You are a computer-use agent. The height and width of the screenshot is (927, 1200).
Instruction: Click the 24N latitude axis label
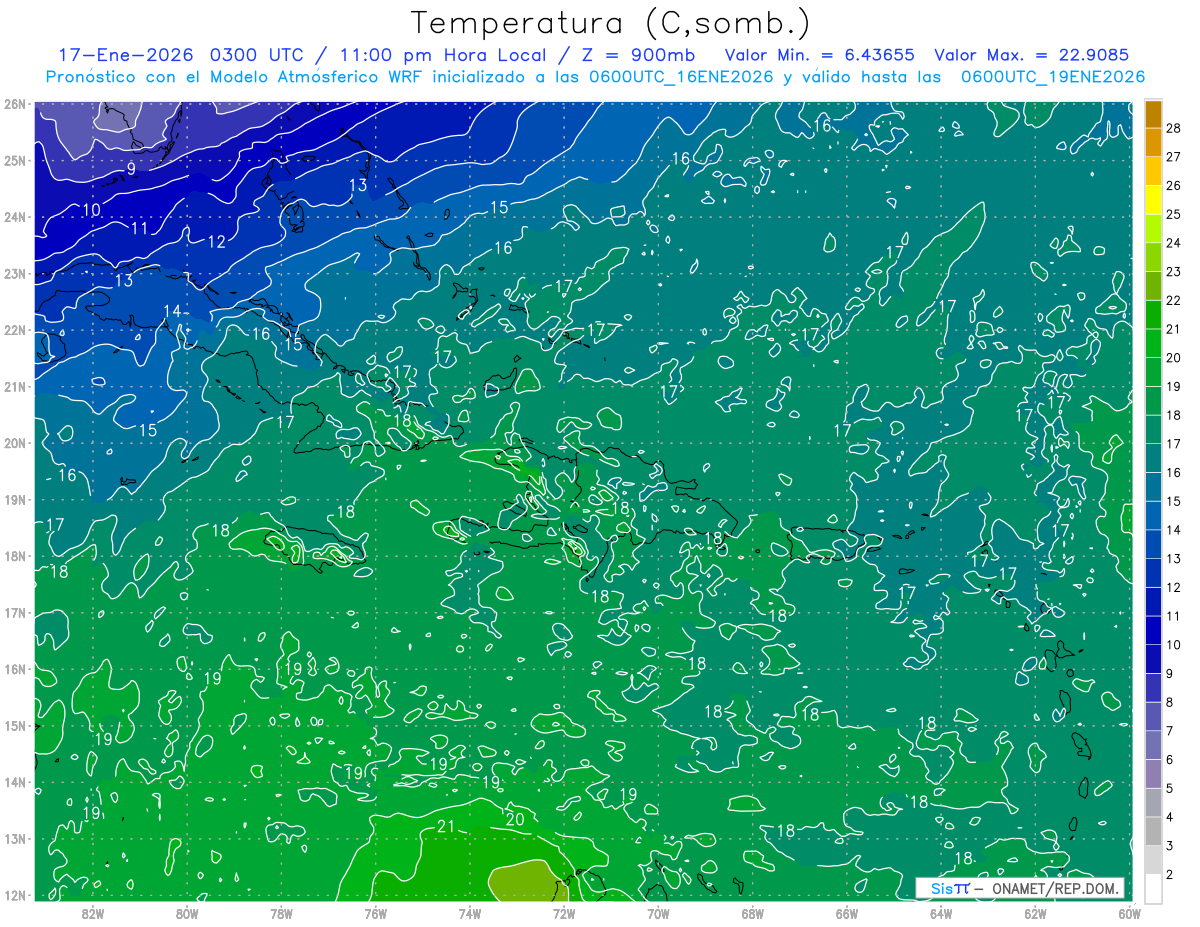pyautogui.click(x=15, y=217)
